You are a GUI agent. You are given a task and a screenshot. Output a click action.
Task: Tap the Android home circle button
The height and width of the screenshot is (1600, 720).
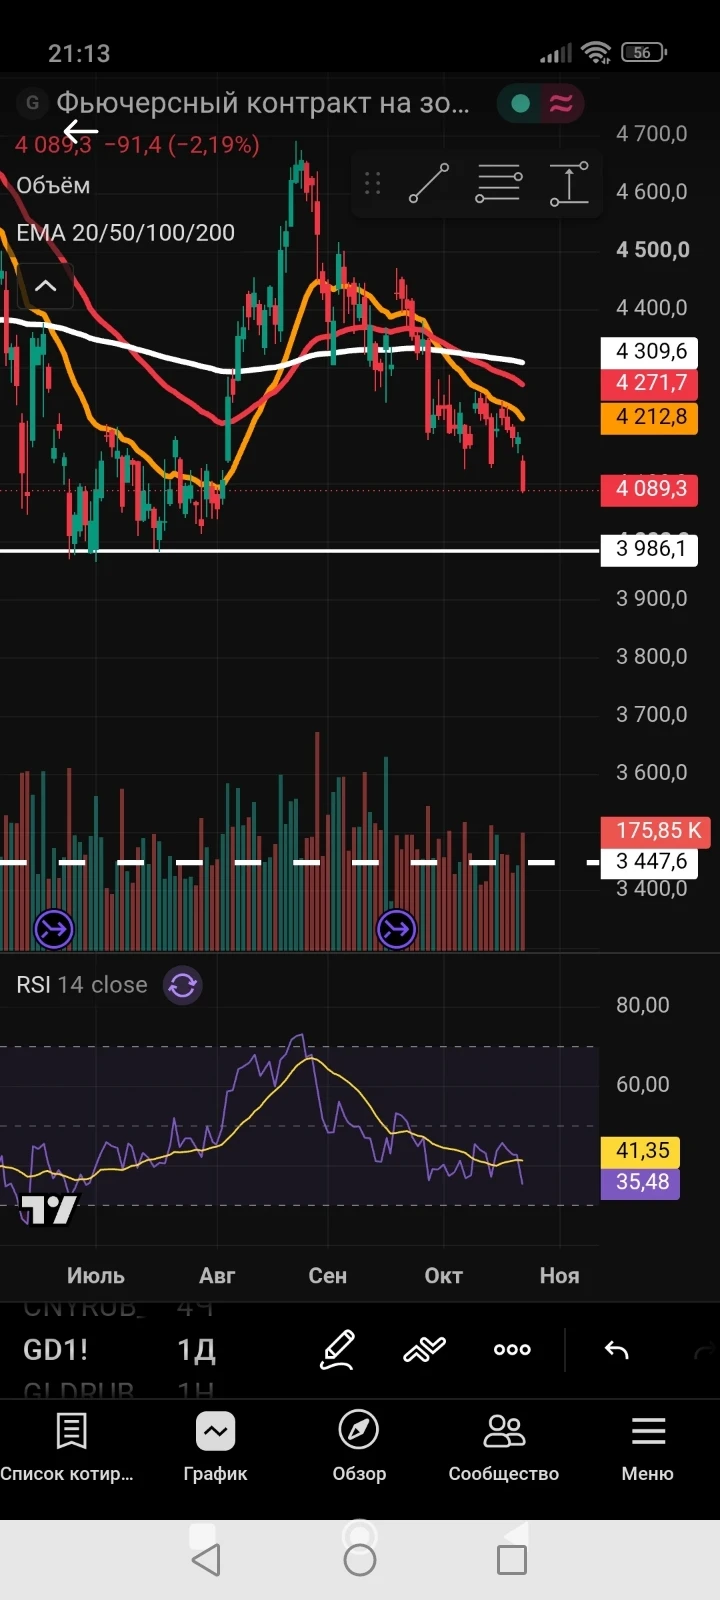(x=360, y=1560)
